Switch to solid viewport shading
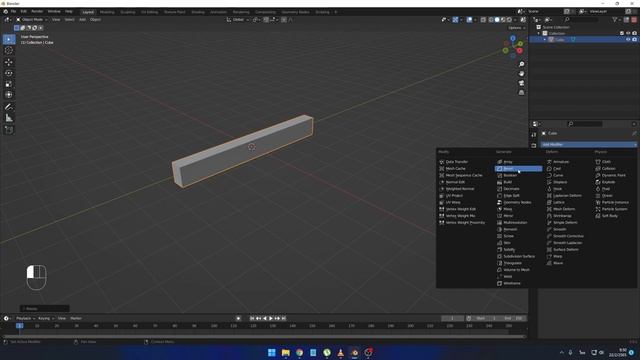The height and width of the screenshot is (360, 640). [x=497, y=20]
